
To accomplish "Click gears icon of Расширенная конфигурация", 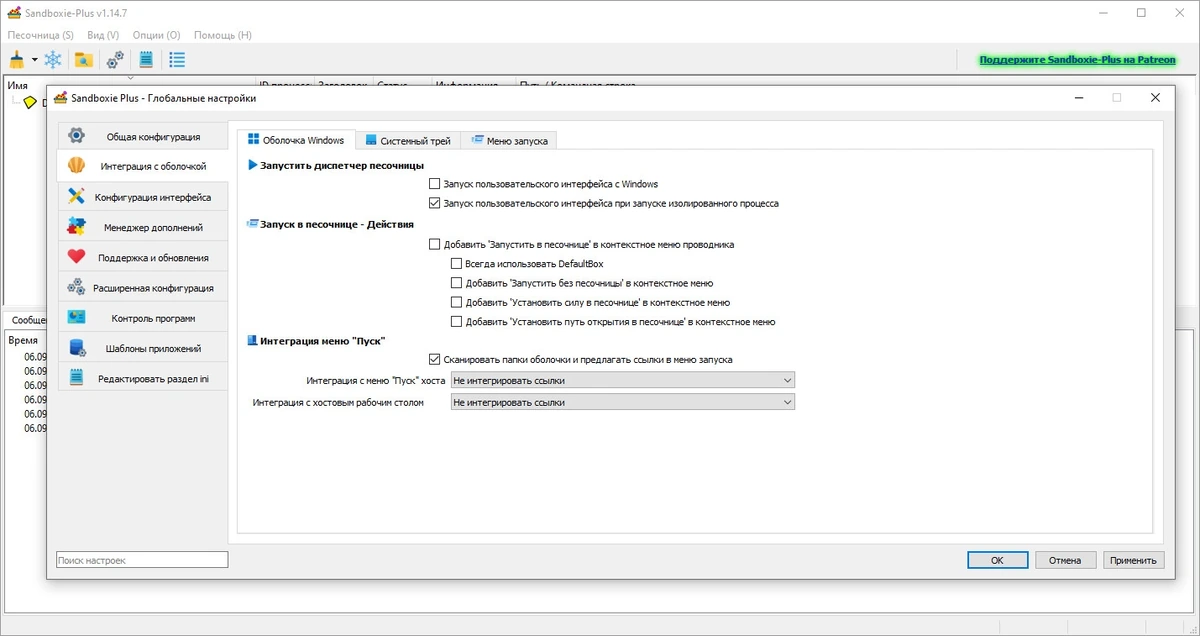I will pyautogui.click(x=76, y=288).
